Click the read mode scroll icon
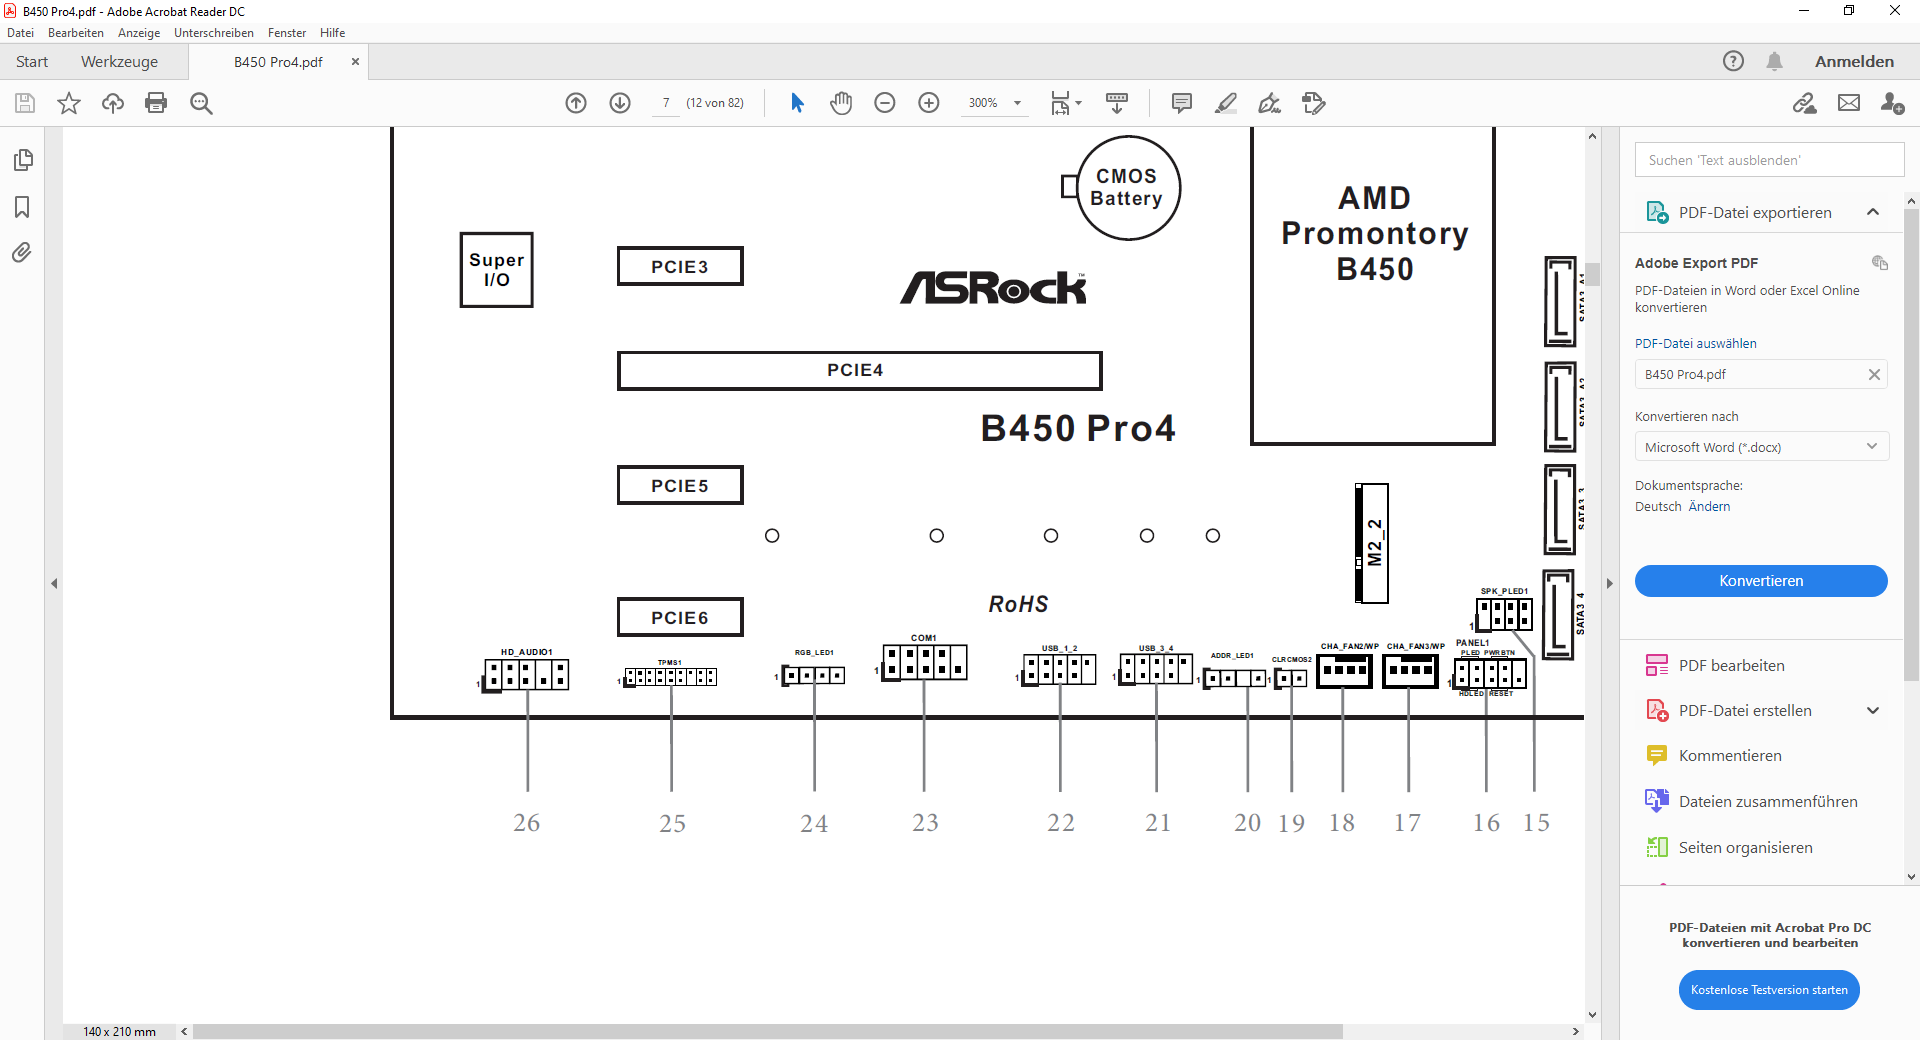Screen dimensions: 1920x1040 pos(1117,103)
